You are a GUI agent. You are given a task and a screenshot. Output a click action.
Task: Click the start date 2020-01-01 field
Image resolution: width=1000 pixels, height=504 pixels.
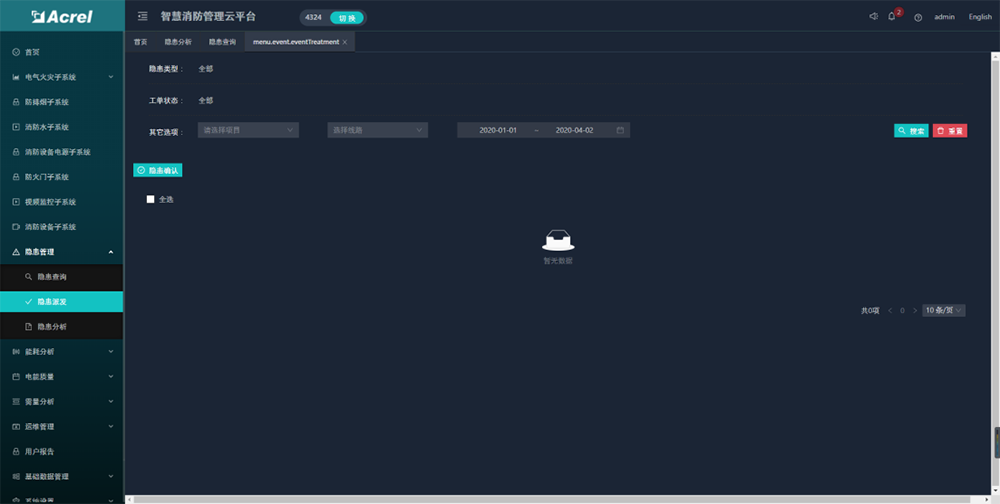point(498,130)
